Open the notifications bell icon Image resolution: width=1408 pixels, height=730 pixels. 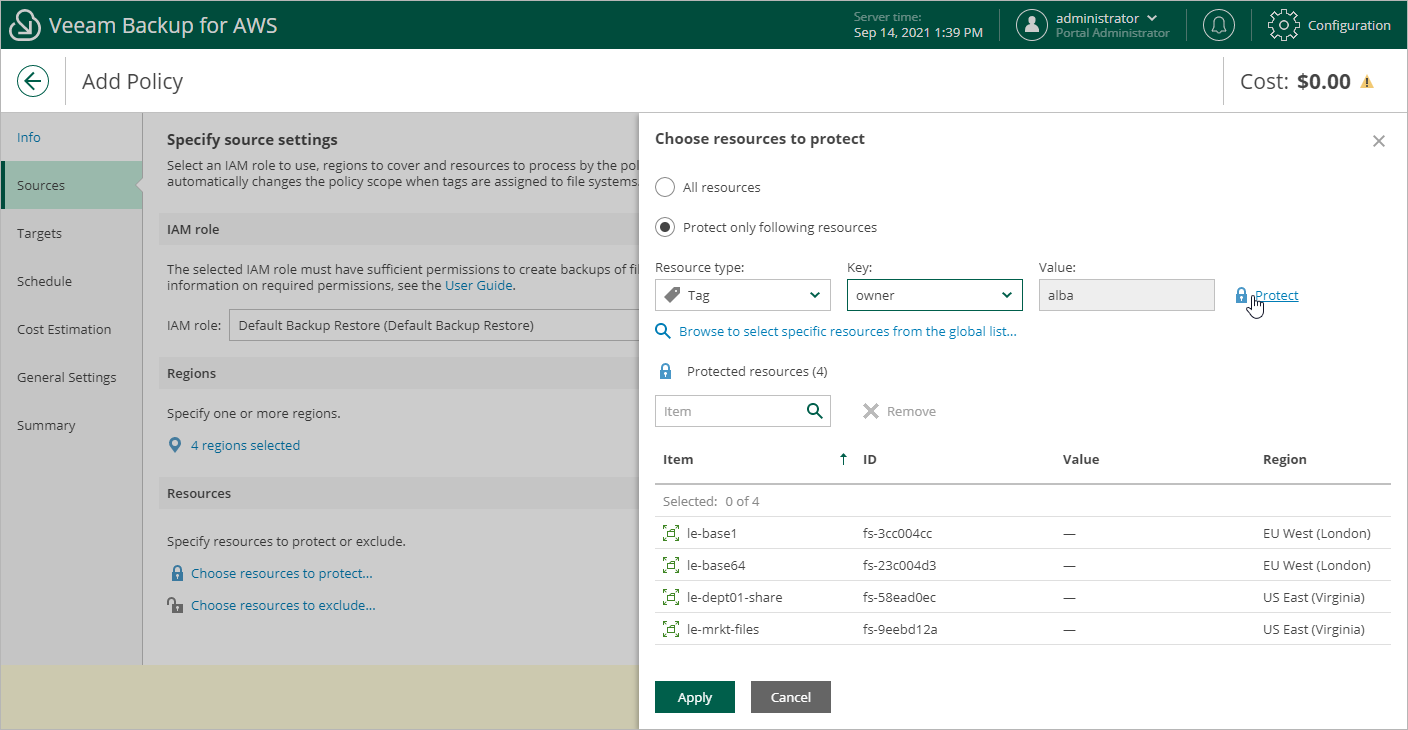[1218, 25]
